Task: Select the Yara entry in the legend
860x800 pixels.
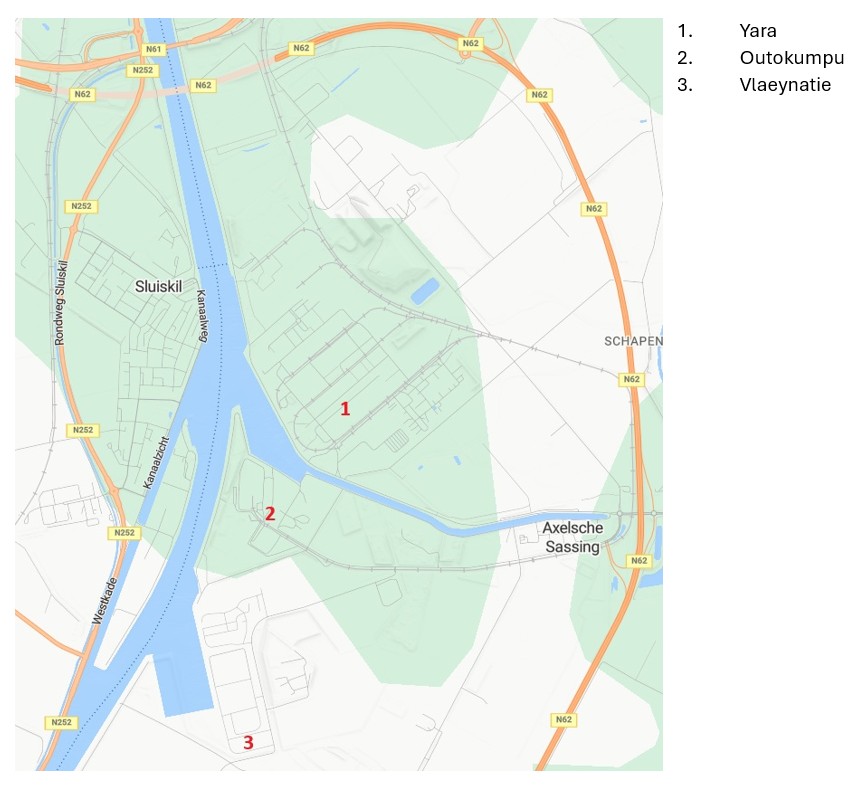Action: pos(757,30)
